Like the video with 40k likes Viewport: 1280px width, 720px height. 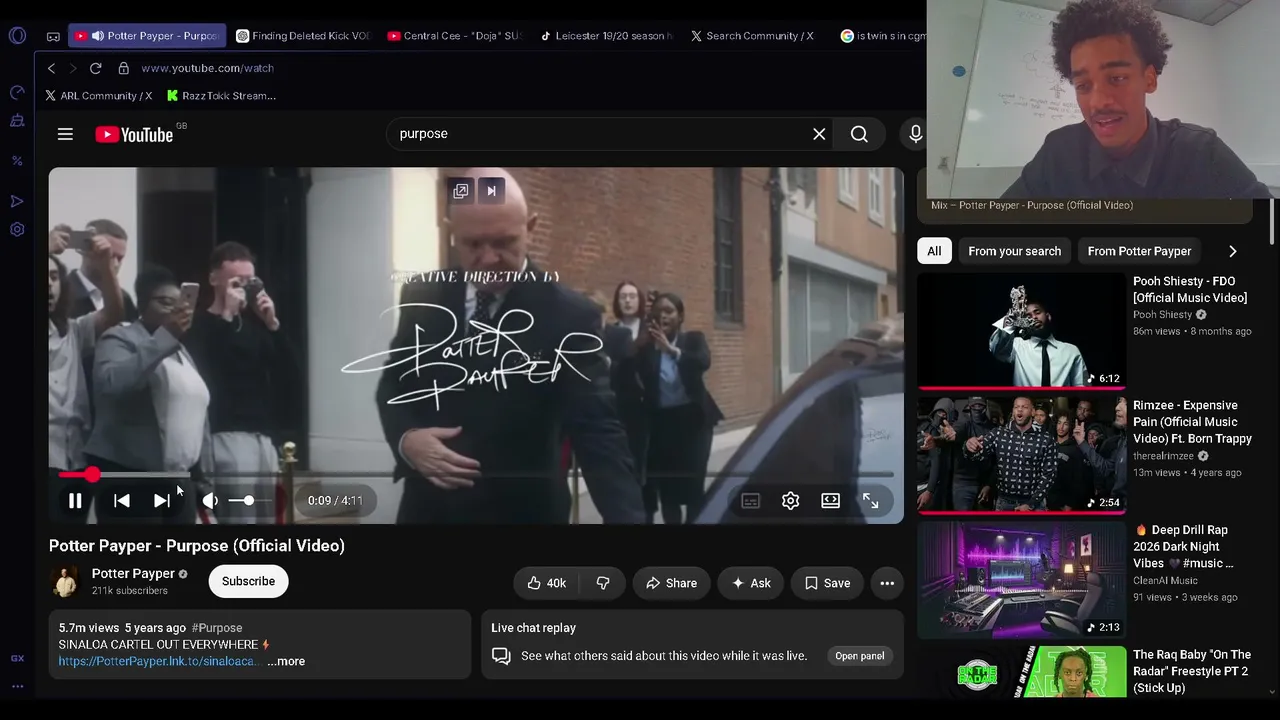tap(546, 583)
